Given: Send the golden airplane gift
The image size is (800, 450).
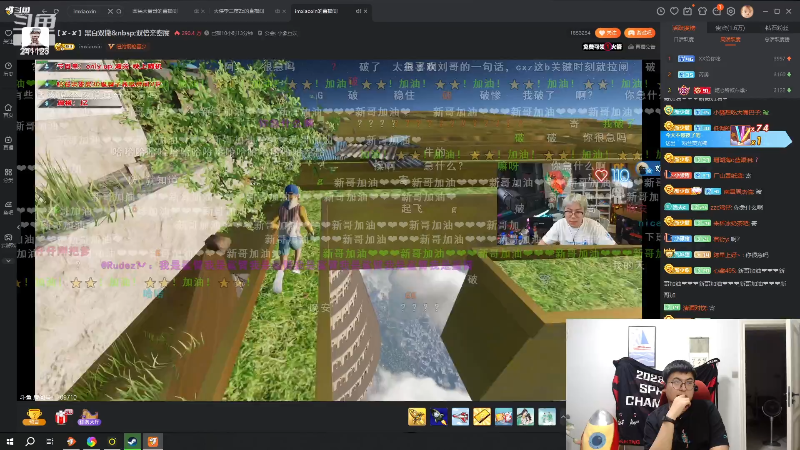Looking at the screenshot, I should pyautogui.click(x=416, y=417).
